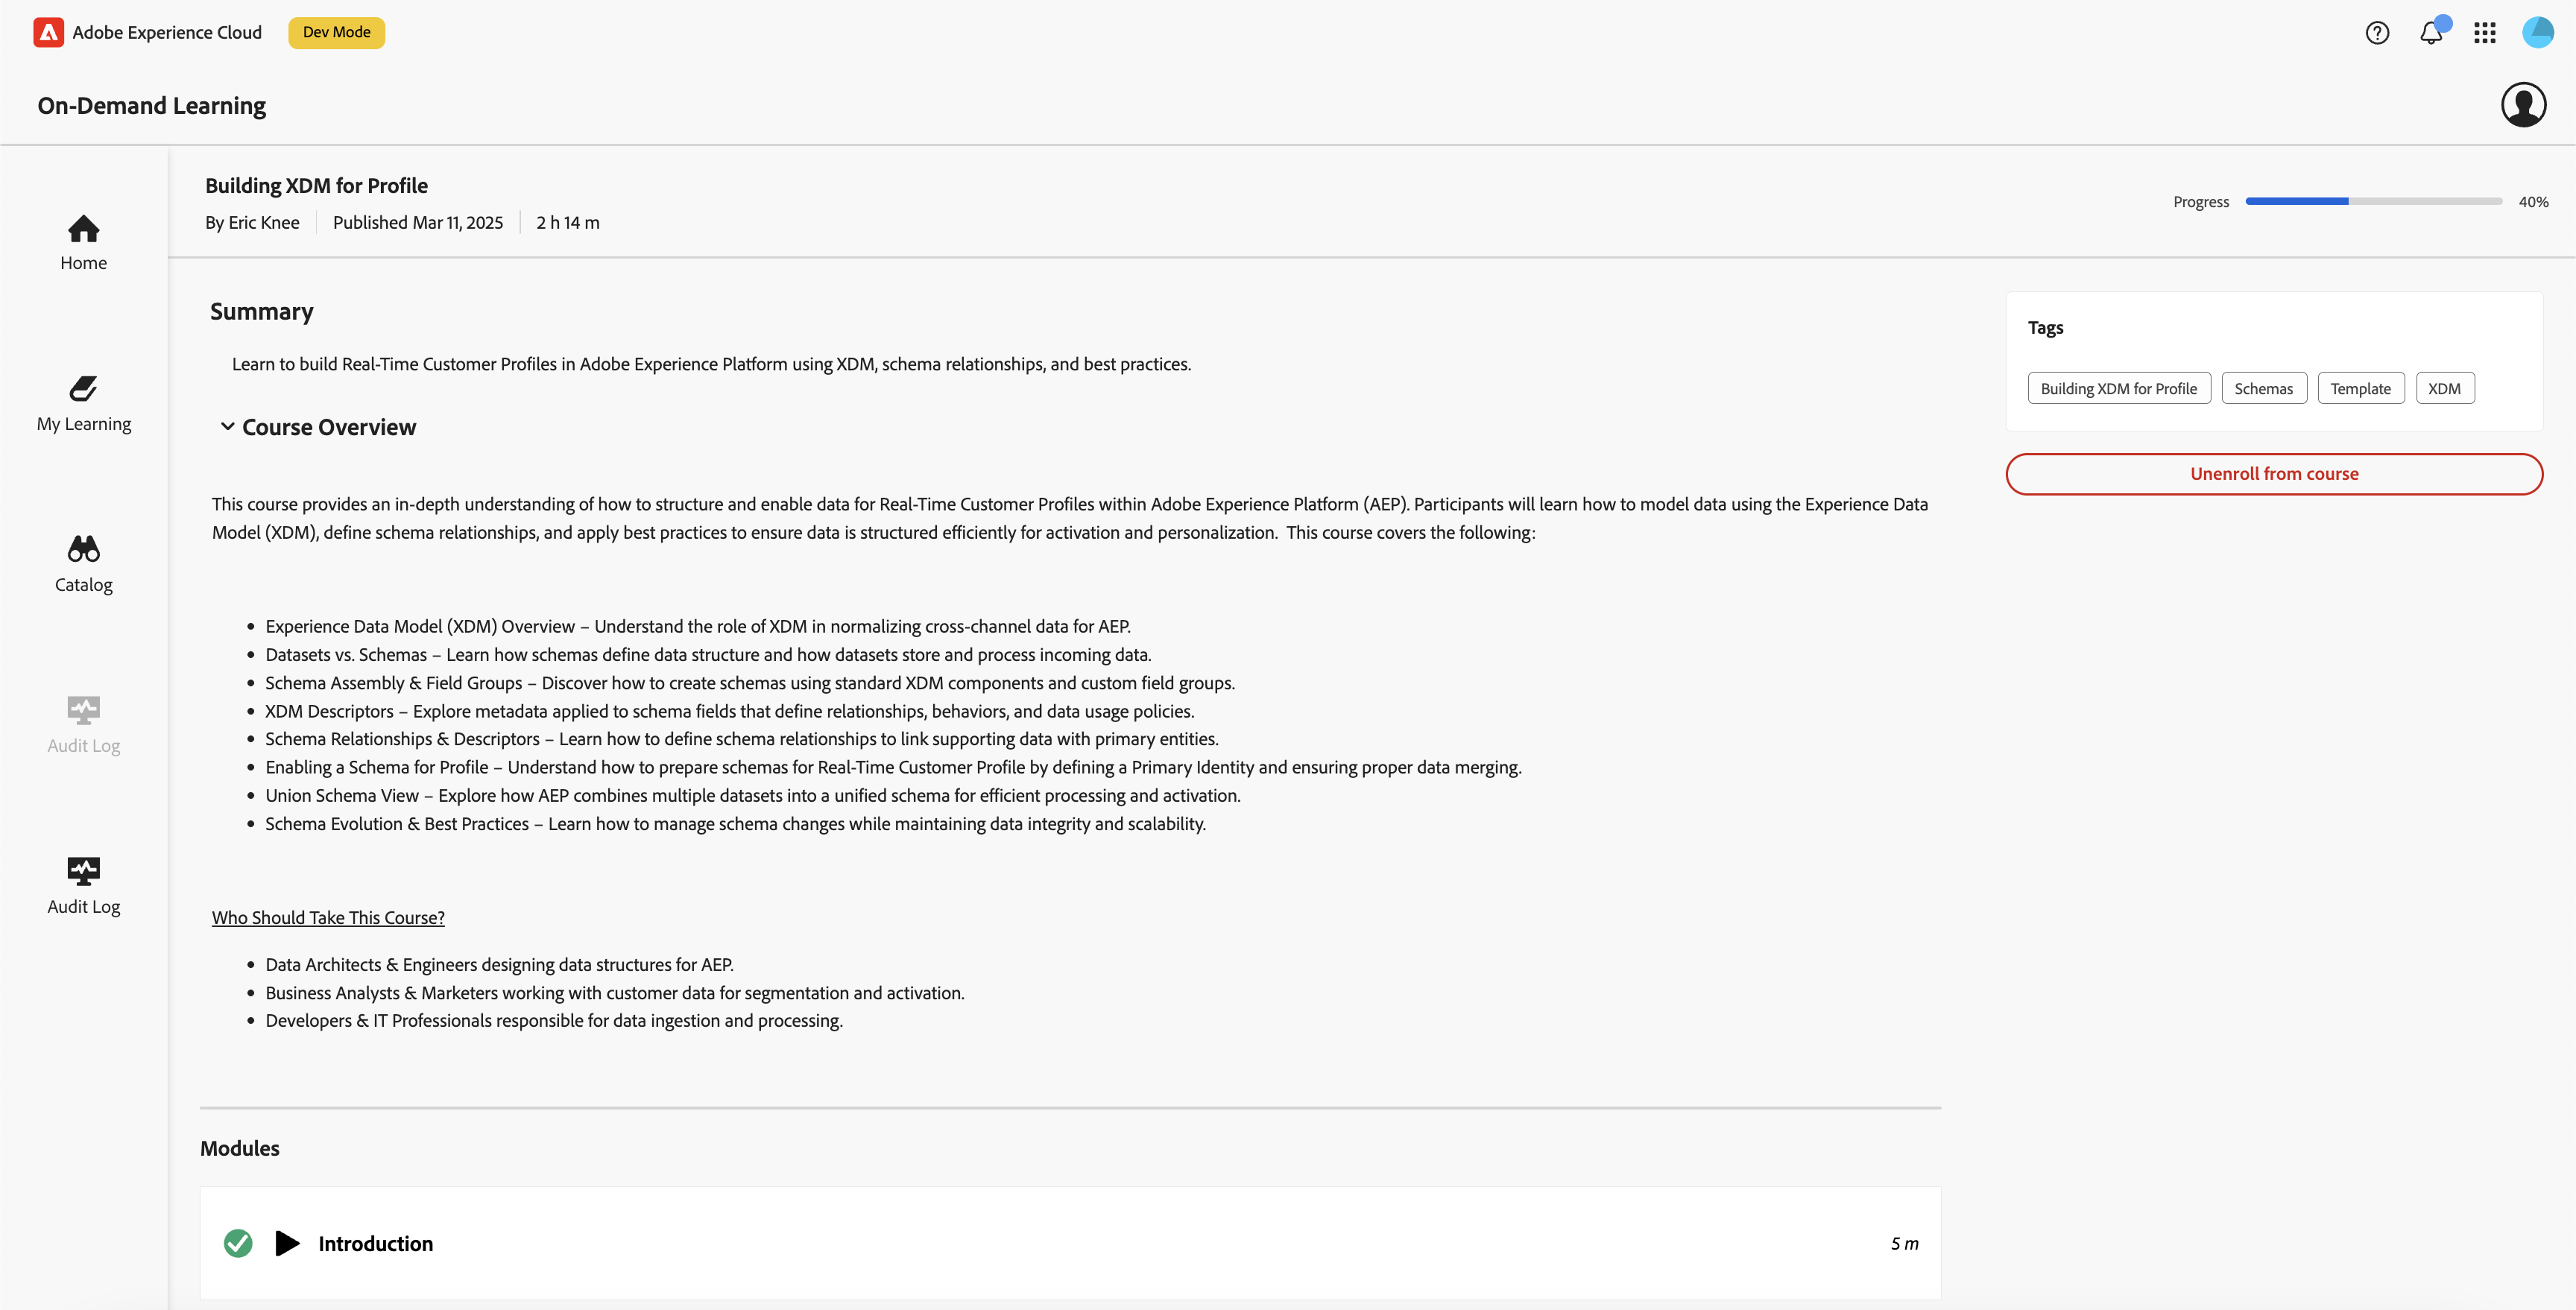Click the help question mark icon
Image resolution: width=2576 pixels, height=1310 pixels.
point(2377,33)
